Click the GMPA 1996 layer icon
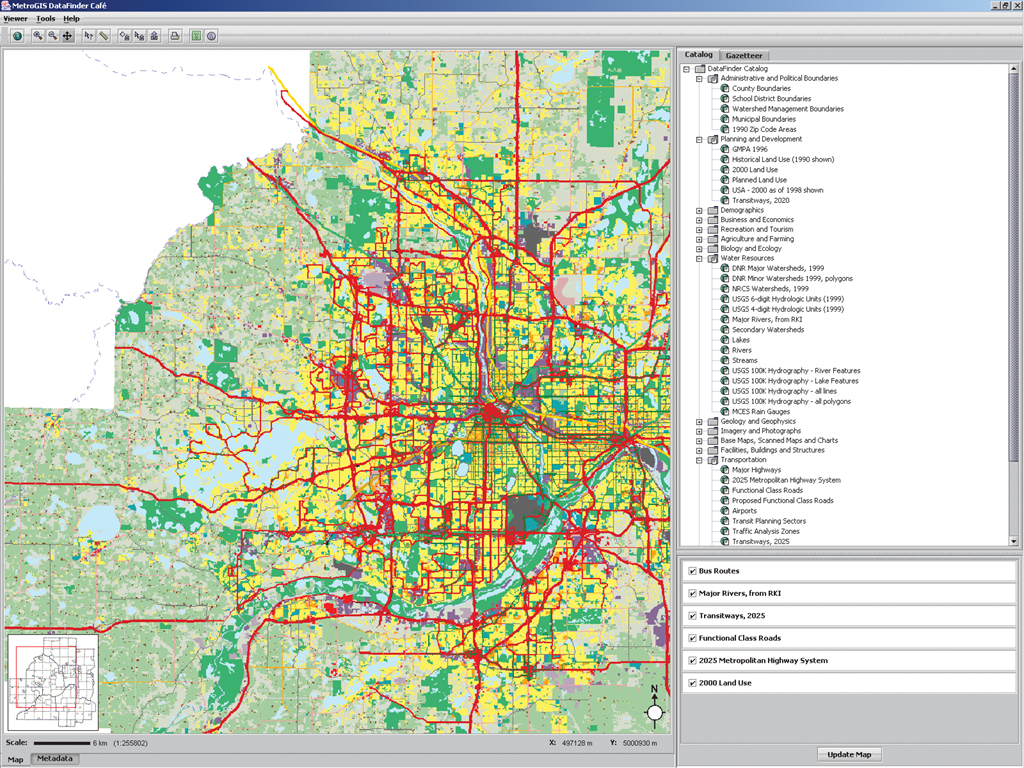 click(x=725, y=149)
